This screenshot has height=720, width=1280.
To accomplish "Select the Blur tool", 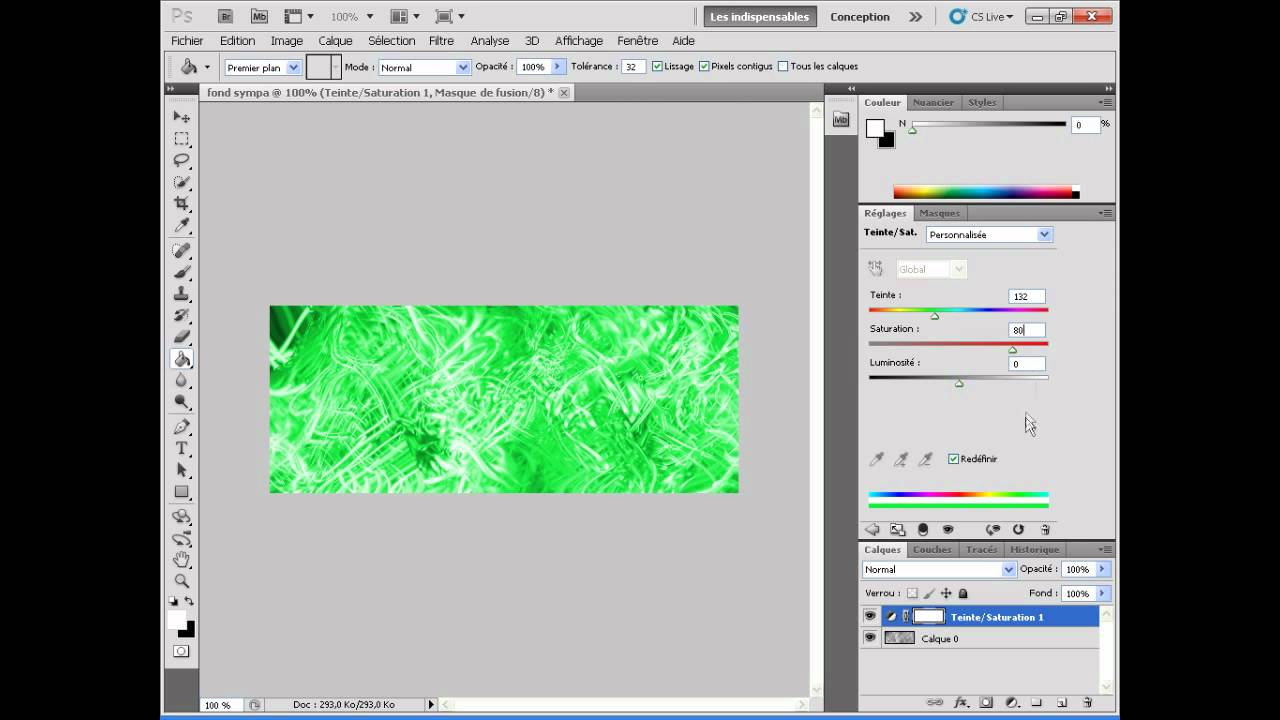I will (182, 380).
